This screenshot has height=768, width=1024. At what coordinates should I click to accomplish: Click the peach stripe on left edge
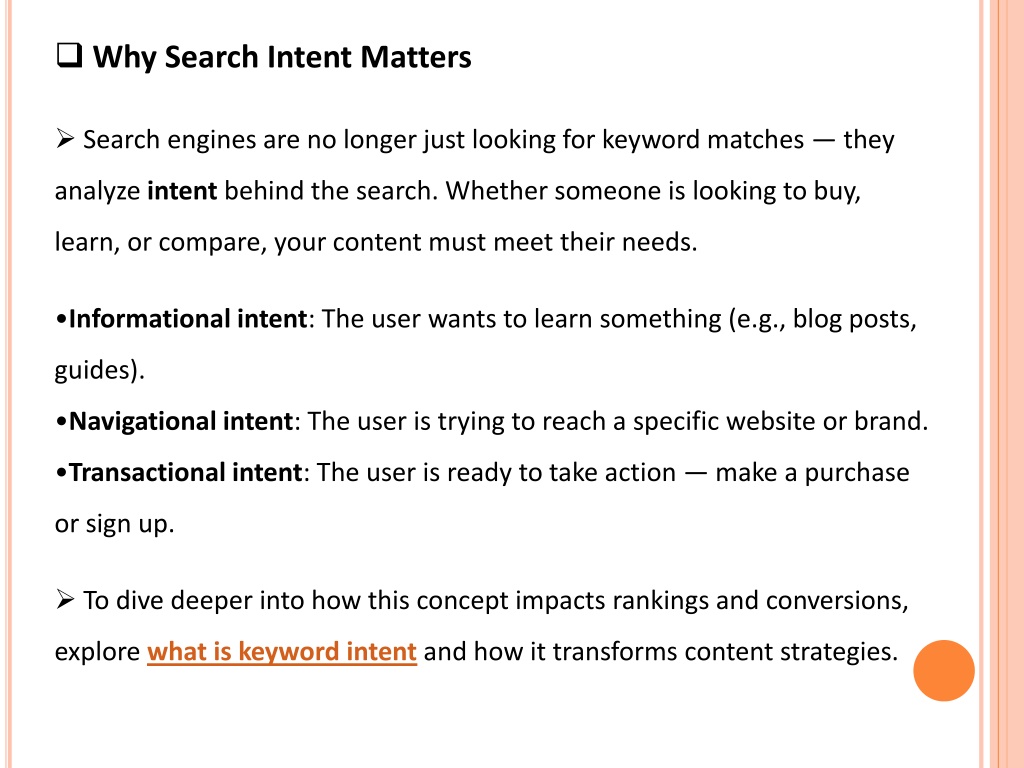[x=8, y=384]
